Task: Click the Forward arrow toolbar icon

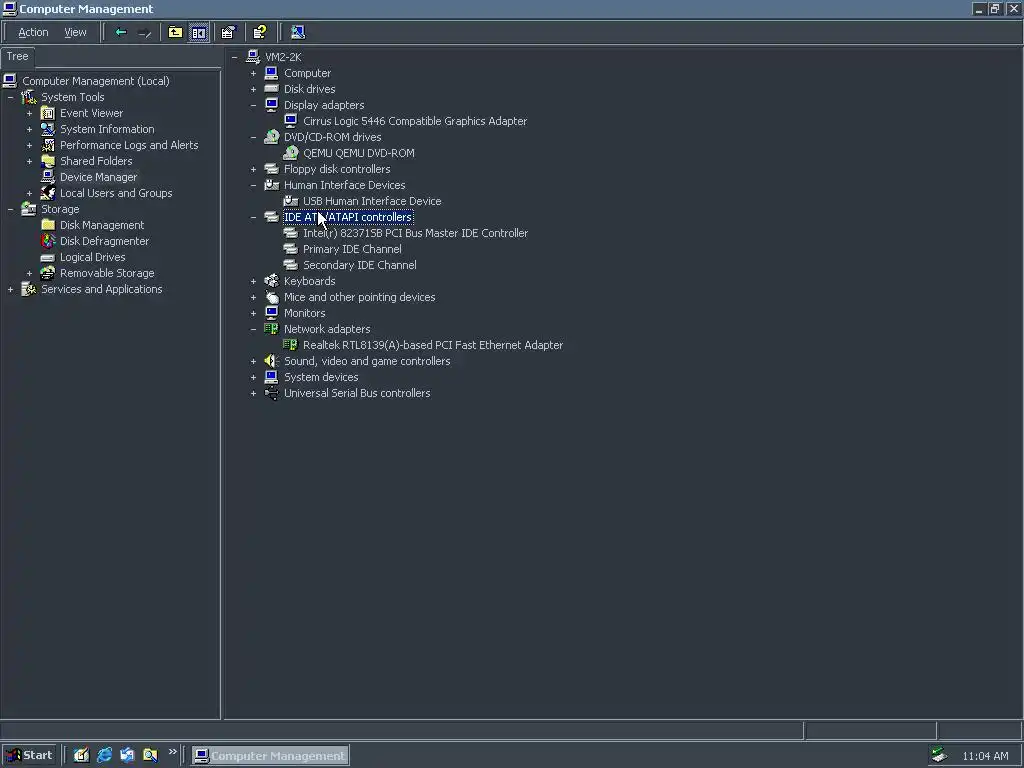Action: [145, 32]
